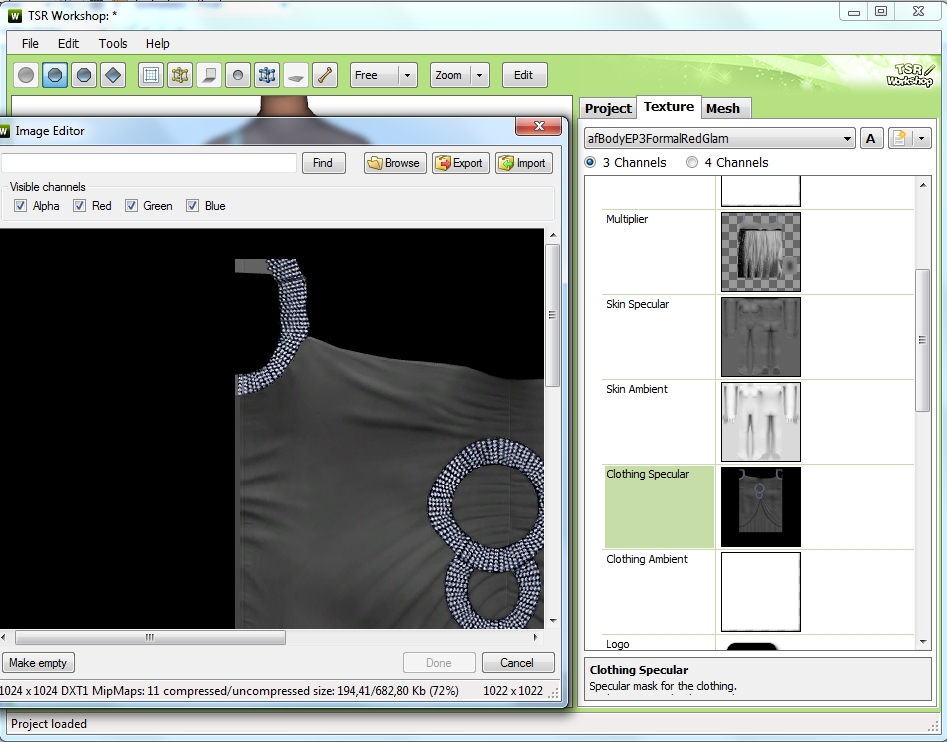Click the horizontal scrollbar in Image Editor
947x742 pixels.
pyautogui.click(x=150, y=637)
